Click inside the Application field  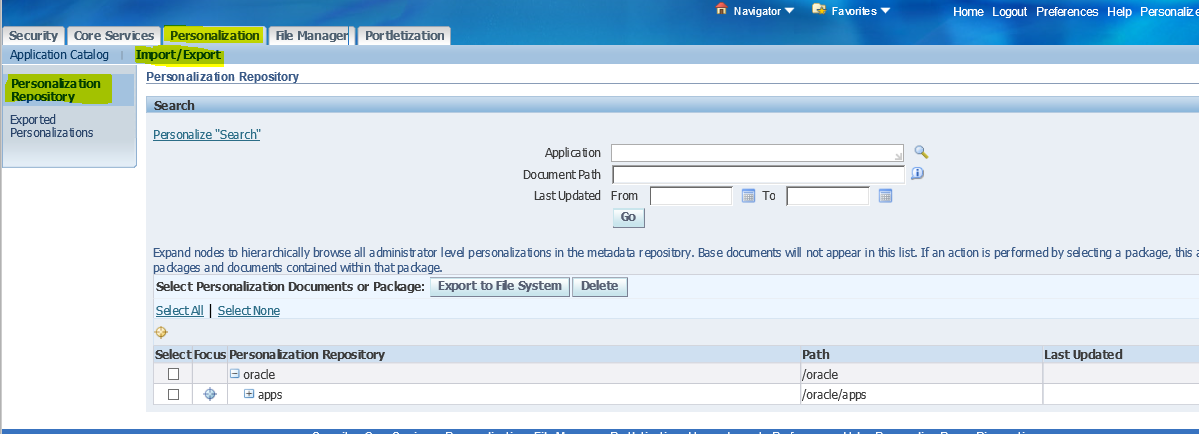click(757, 153)
